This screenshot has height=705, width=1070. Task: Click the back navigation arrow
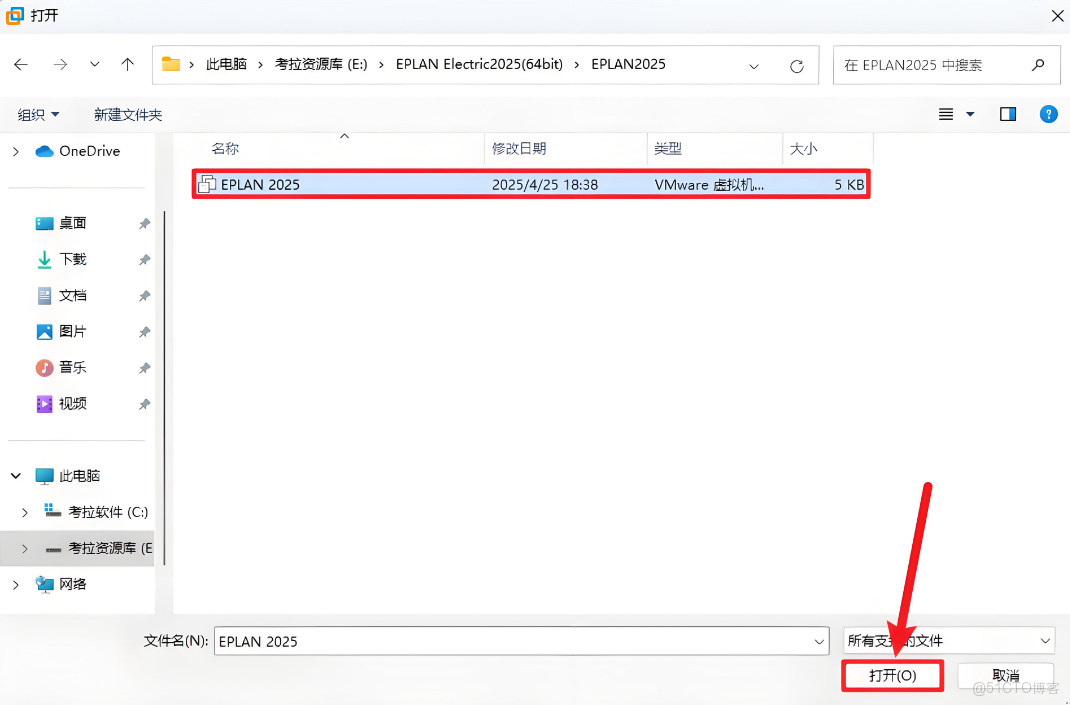[20, 64]
